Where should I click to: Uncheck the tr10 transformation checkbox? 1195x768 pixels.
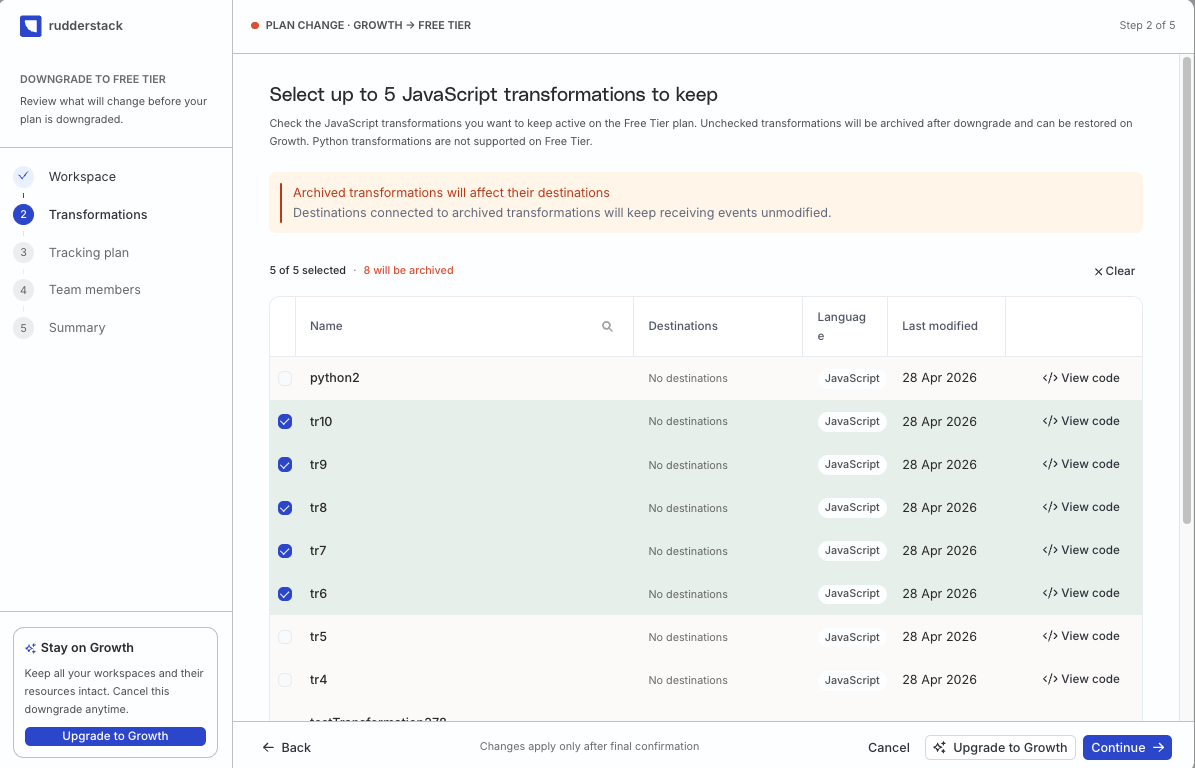tap(285, 421)
